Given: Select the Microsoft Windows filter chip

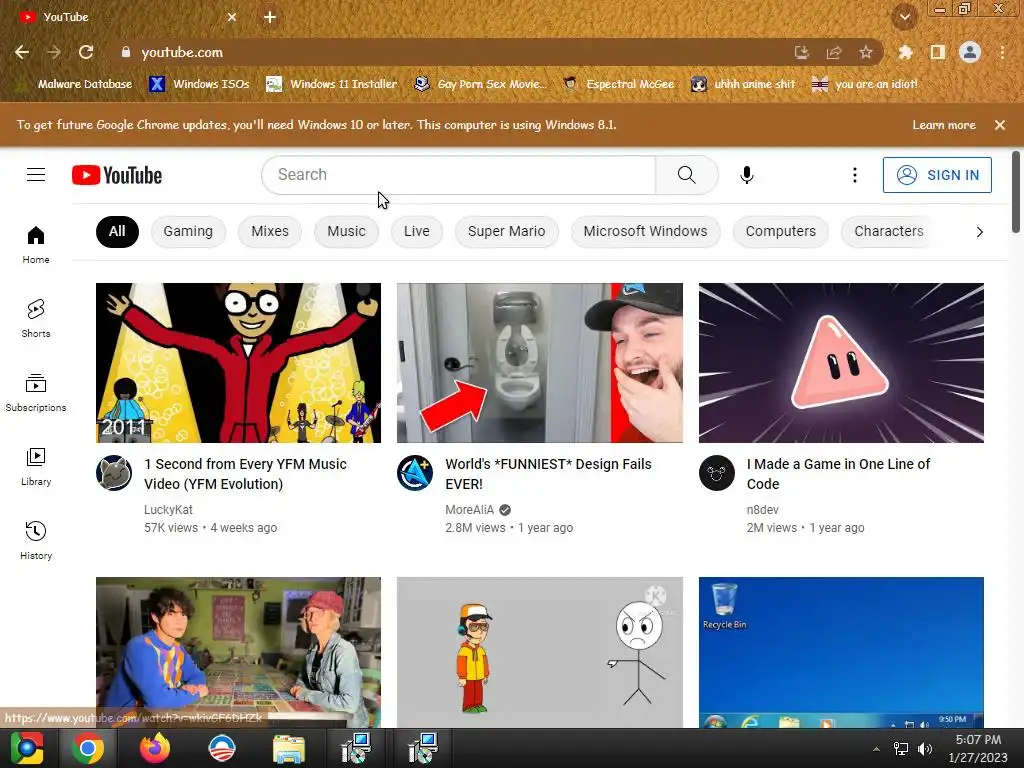Looking at the screenshot, I should click(645, 231).
